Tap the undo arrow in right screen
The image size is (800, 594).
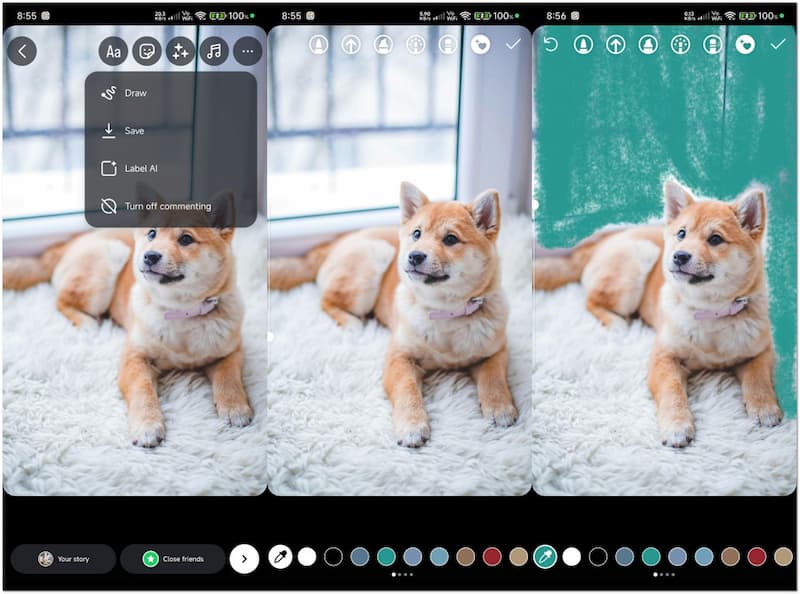pyautogui.click(x=549, y=44)
